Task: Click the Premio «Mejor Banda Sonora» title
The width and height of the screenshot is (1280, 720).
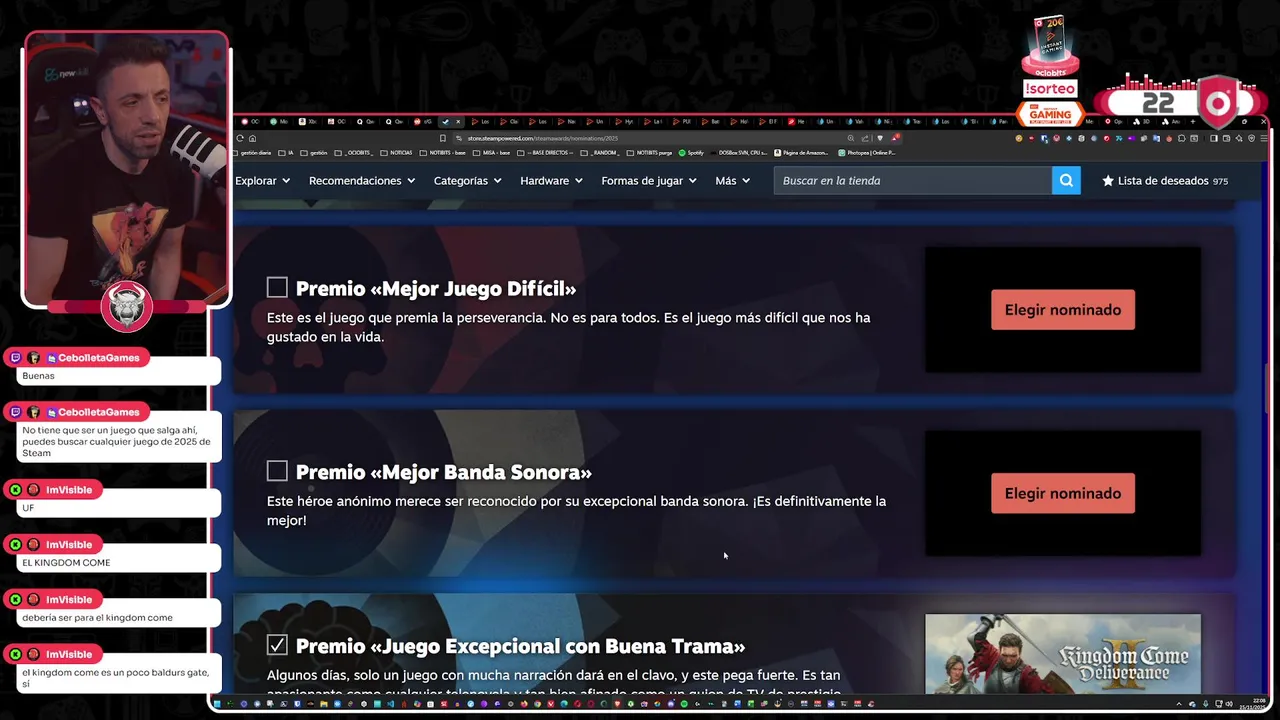Action: (444, 472)
